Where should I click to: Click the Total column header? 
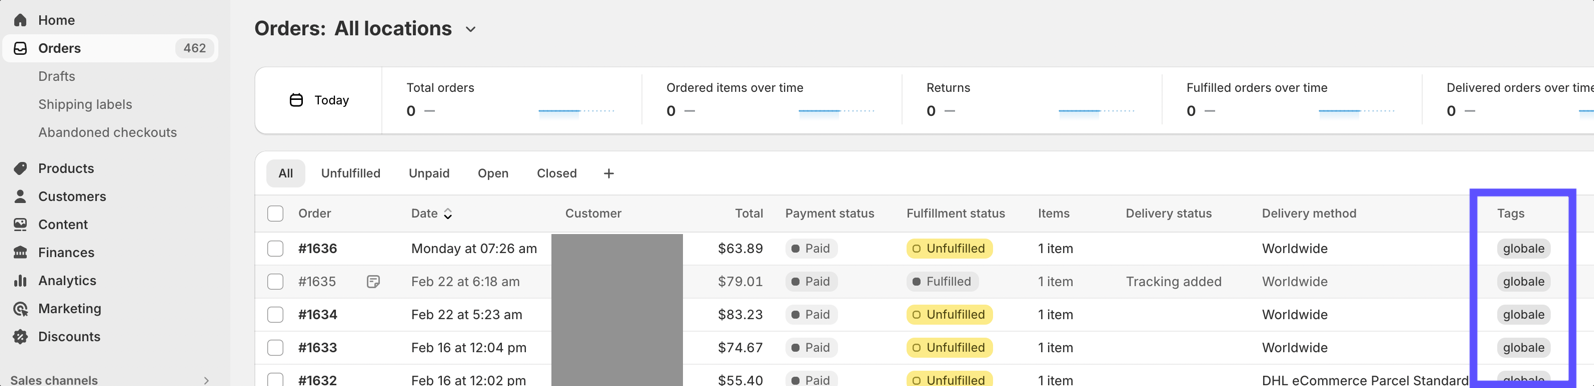pyautogui.click(x=749, y=213)
